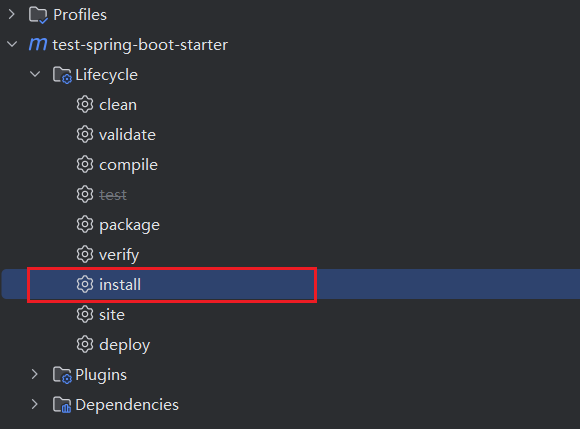Click the gear icon beside clean

pyautogui.click(x=85, y=105)
